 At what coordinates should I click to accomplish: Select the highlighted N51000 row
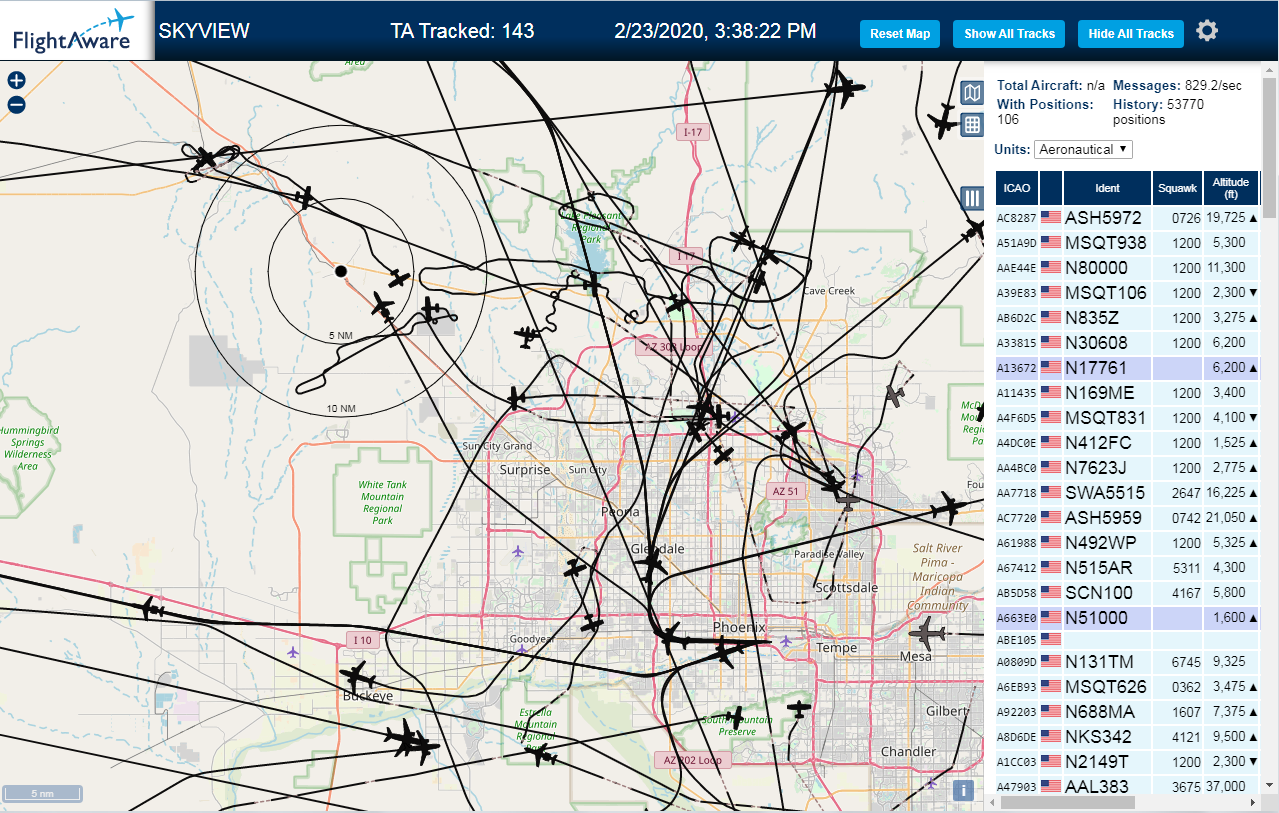(1128, 618)
